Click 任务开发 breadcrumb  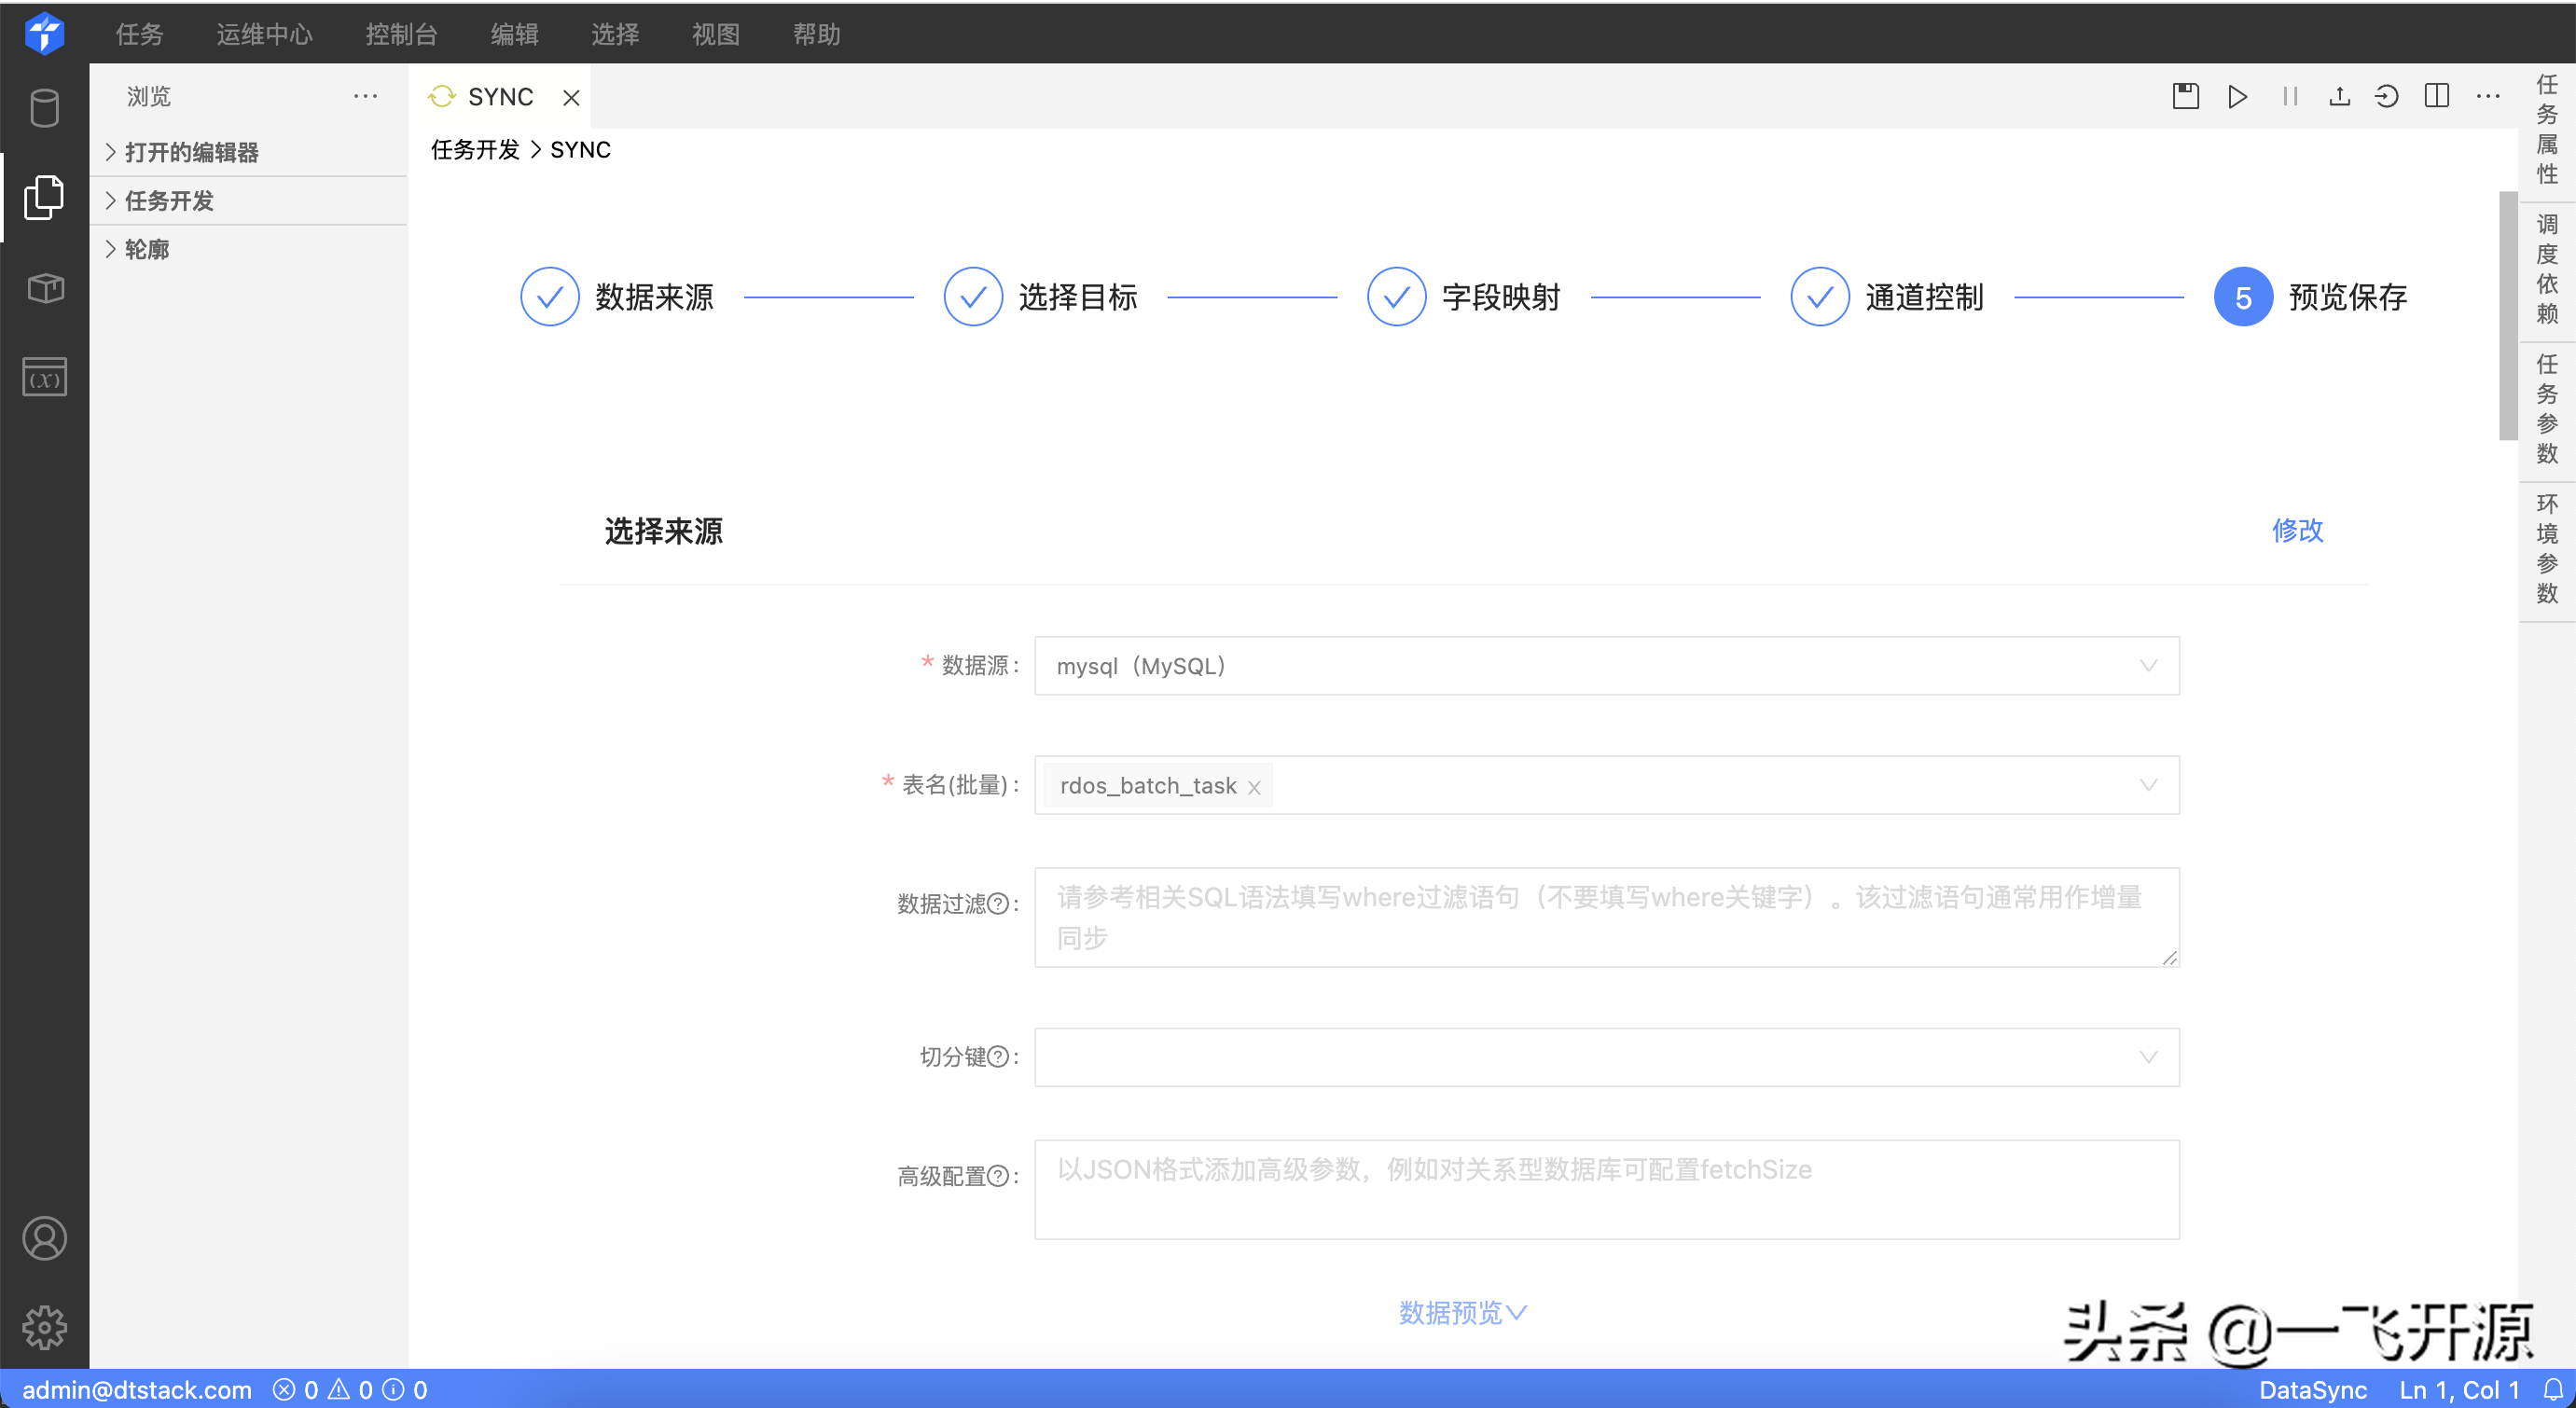click(x=475, y=150)
